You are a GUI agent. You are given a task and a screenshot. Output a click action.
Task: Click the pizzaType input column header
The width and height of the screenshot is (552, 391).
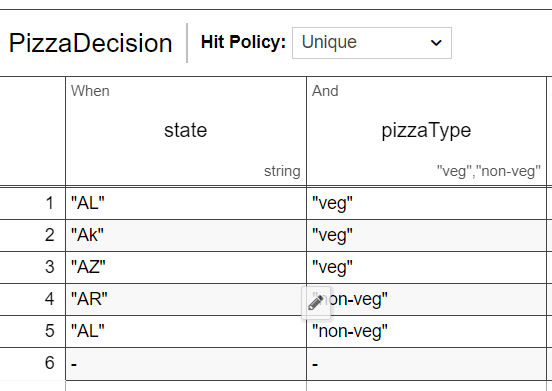point(426,131)
